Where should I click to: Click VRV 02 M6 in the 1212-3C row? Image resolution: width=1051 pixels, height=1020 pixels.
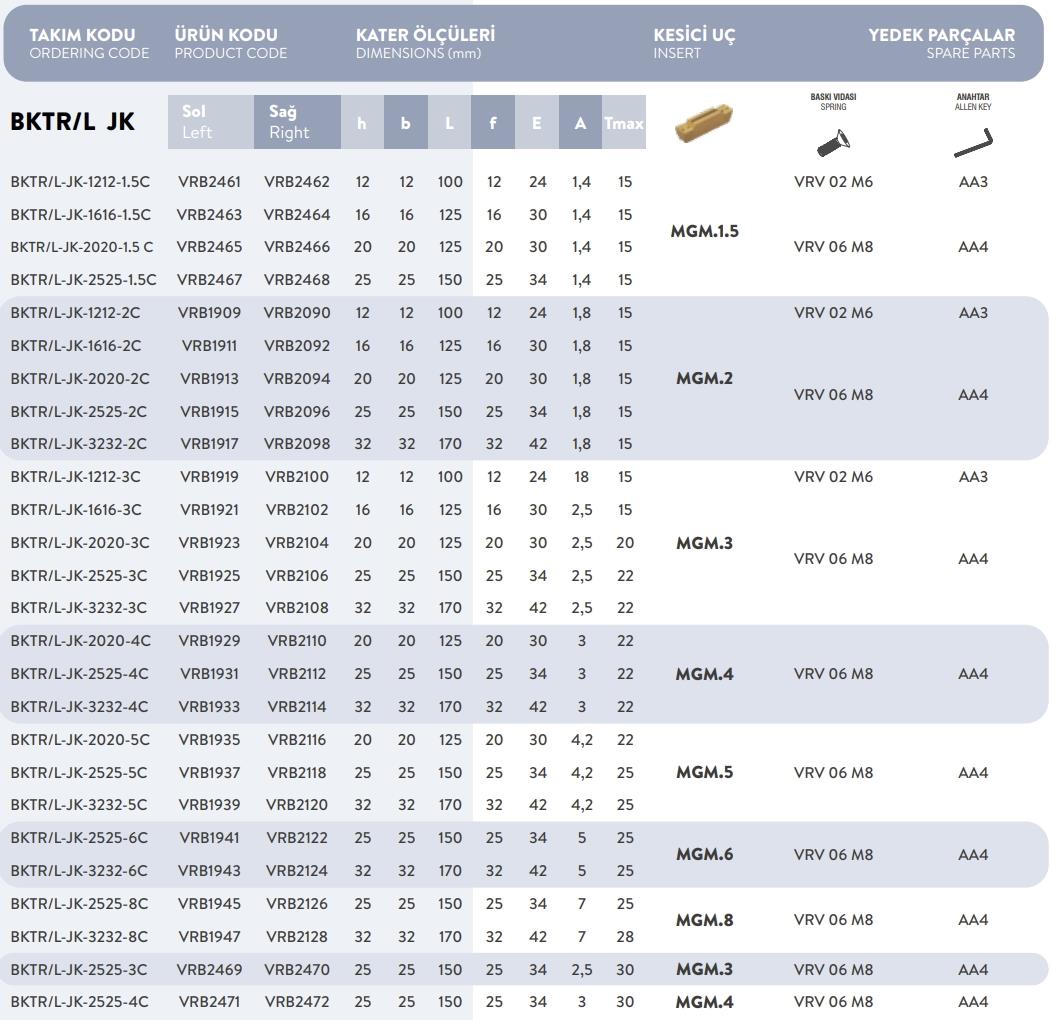[x=833, y=476]
